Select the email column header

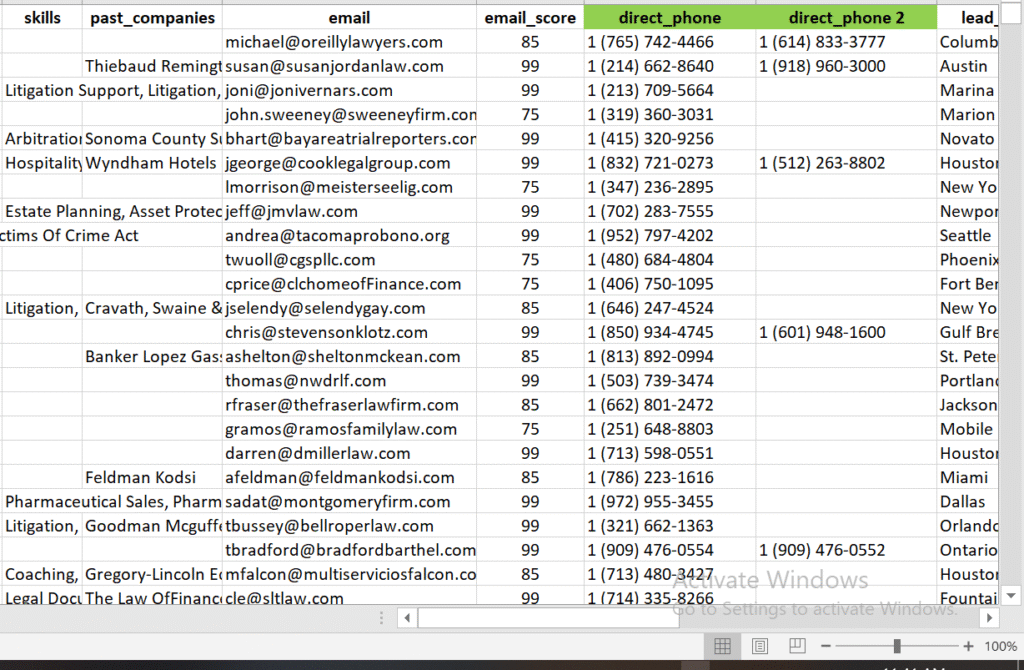click(349, 18)
